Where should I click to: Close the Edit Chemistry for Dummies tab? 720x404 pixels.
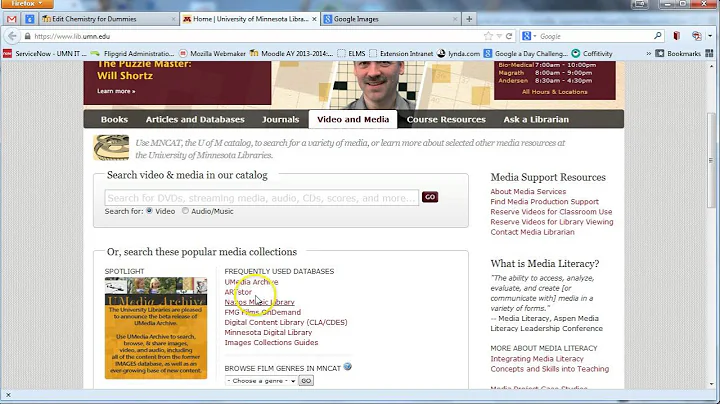coord(173,19)
